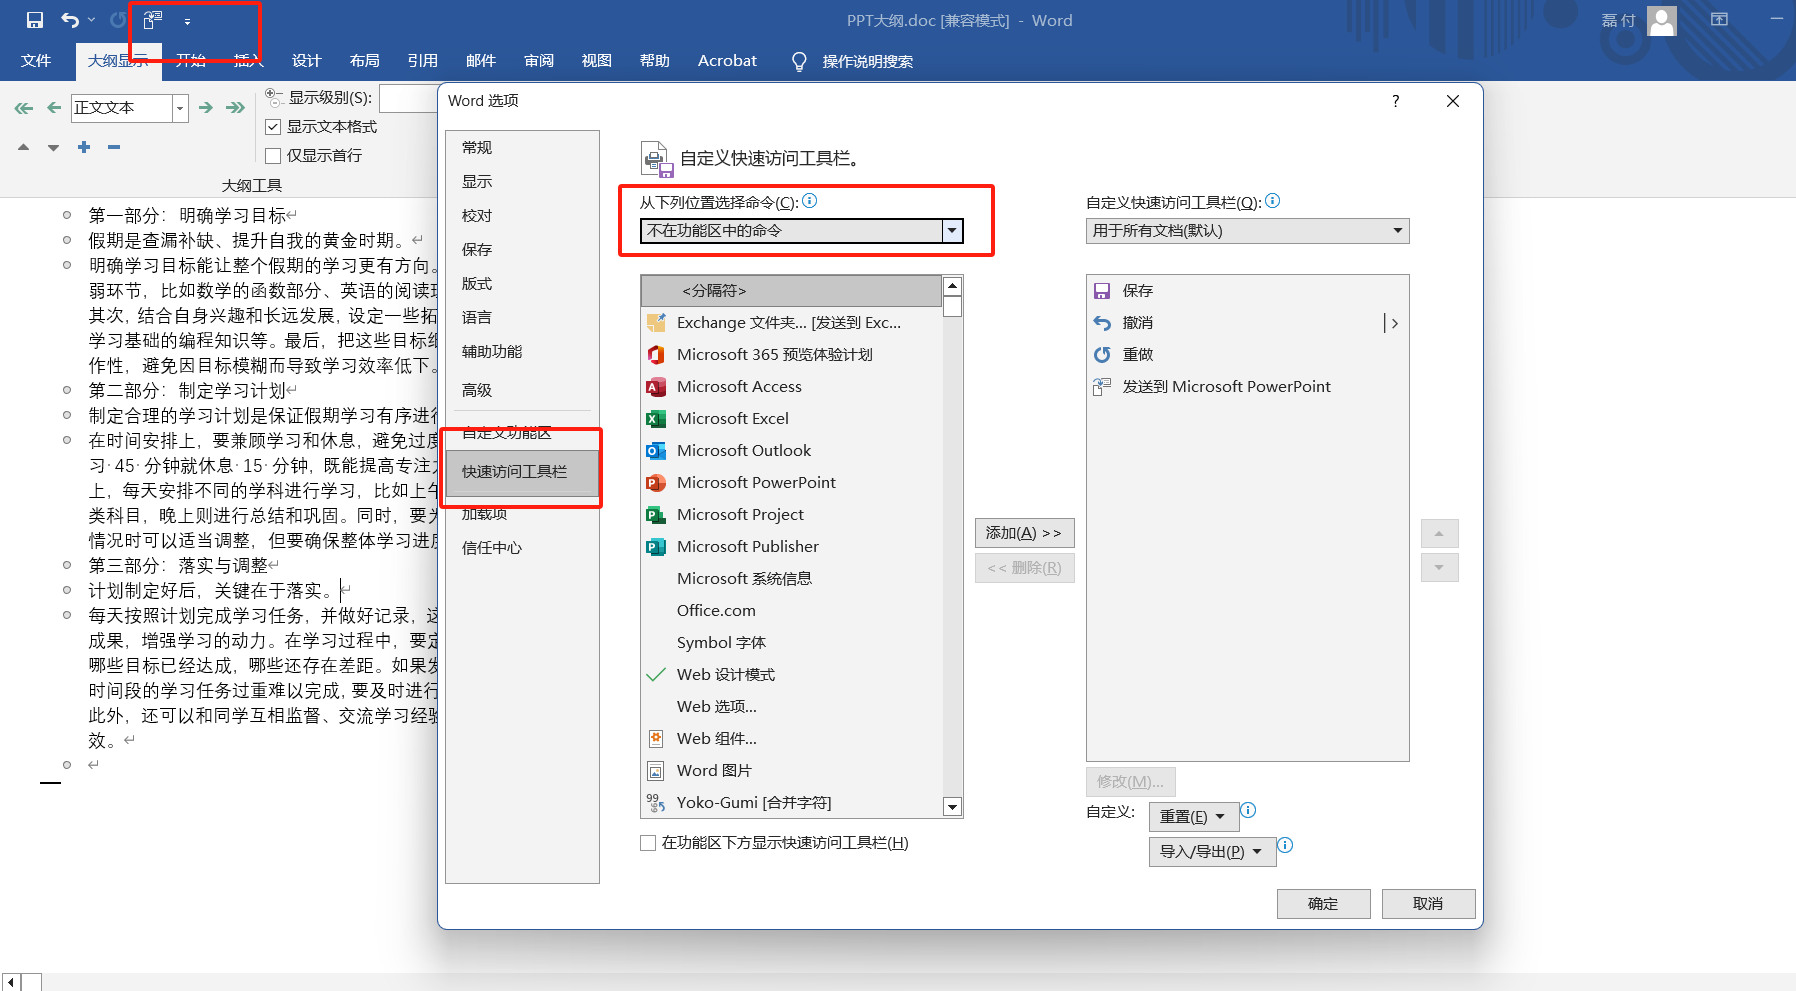The width and height of the screenshot is (1796, 991).
Task: Click the Save icon in the title bar
Action: pos(35,20)
